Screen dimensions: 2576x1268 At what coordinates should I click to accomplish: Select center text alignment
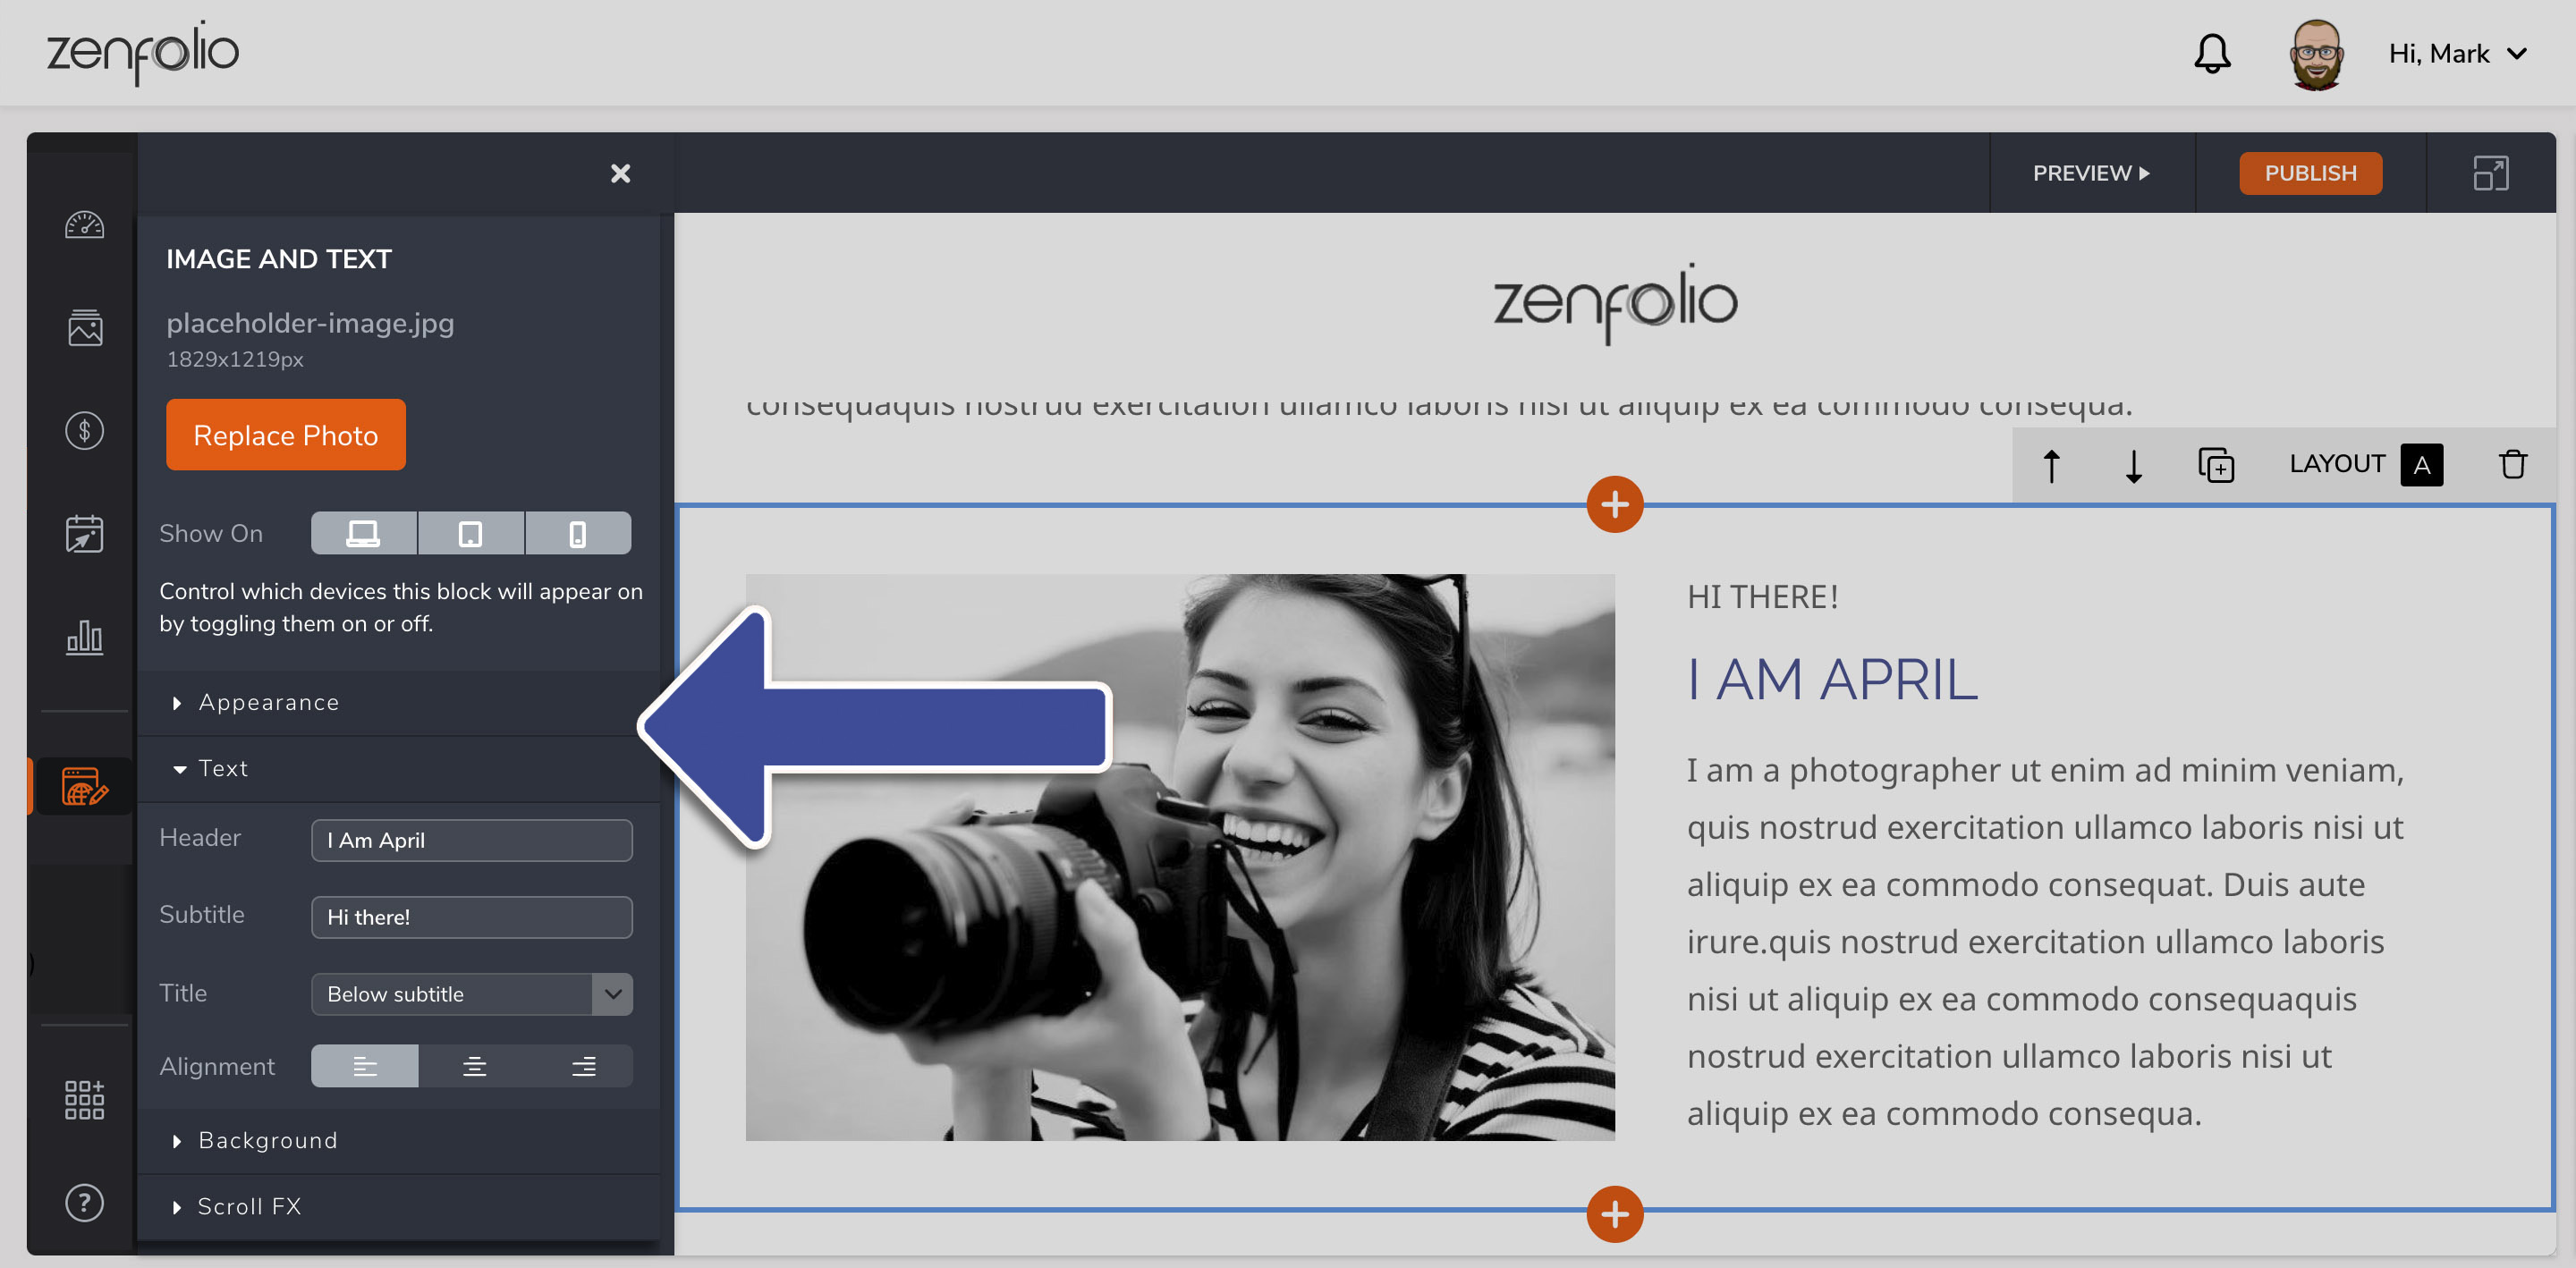tap(474, 1065)
